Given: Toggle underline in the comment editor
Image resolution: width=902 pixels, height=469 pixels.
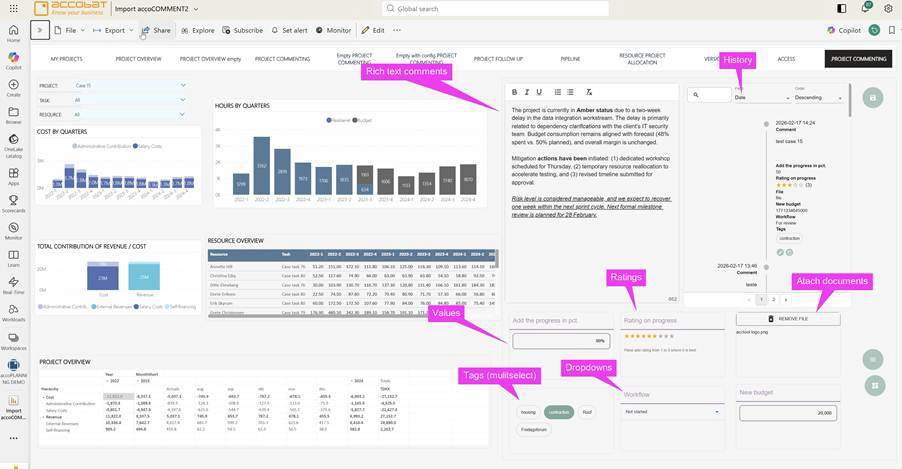Looking at the screenshot, I should pos(540,92).
